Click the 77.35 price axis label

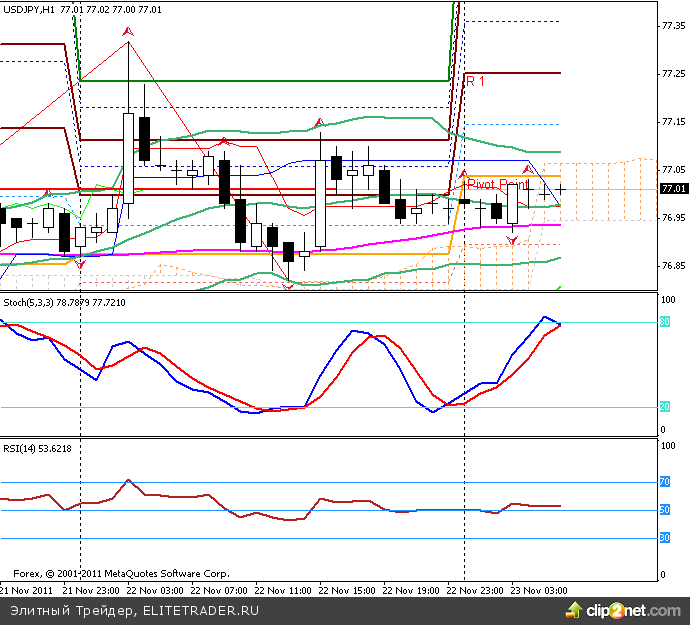click(x=673, y=25)
